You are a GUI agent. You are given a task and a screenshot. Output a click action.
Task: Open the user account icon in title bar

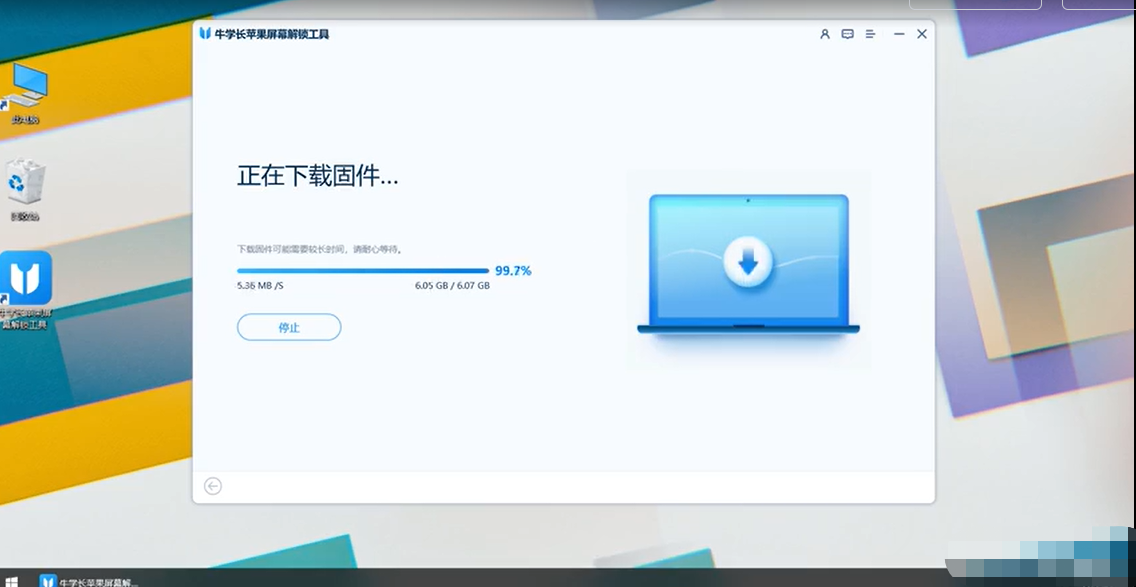point(824,34)
